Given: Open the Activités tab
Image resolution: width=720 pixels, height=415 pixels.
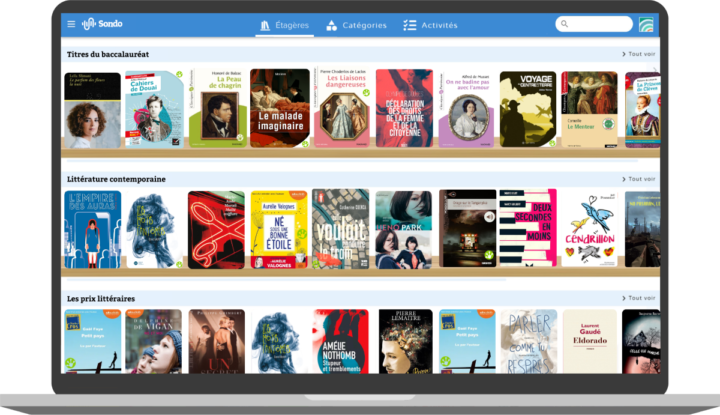Looking at the screenshot, I should (x=430, y=25).
